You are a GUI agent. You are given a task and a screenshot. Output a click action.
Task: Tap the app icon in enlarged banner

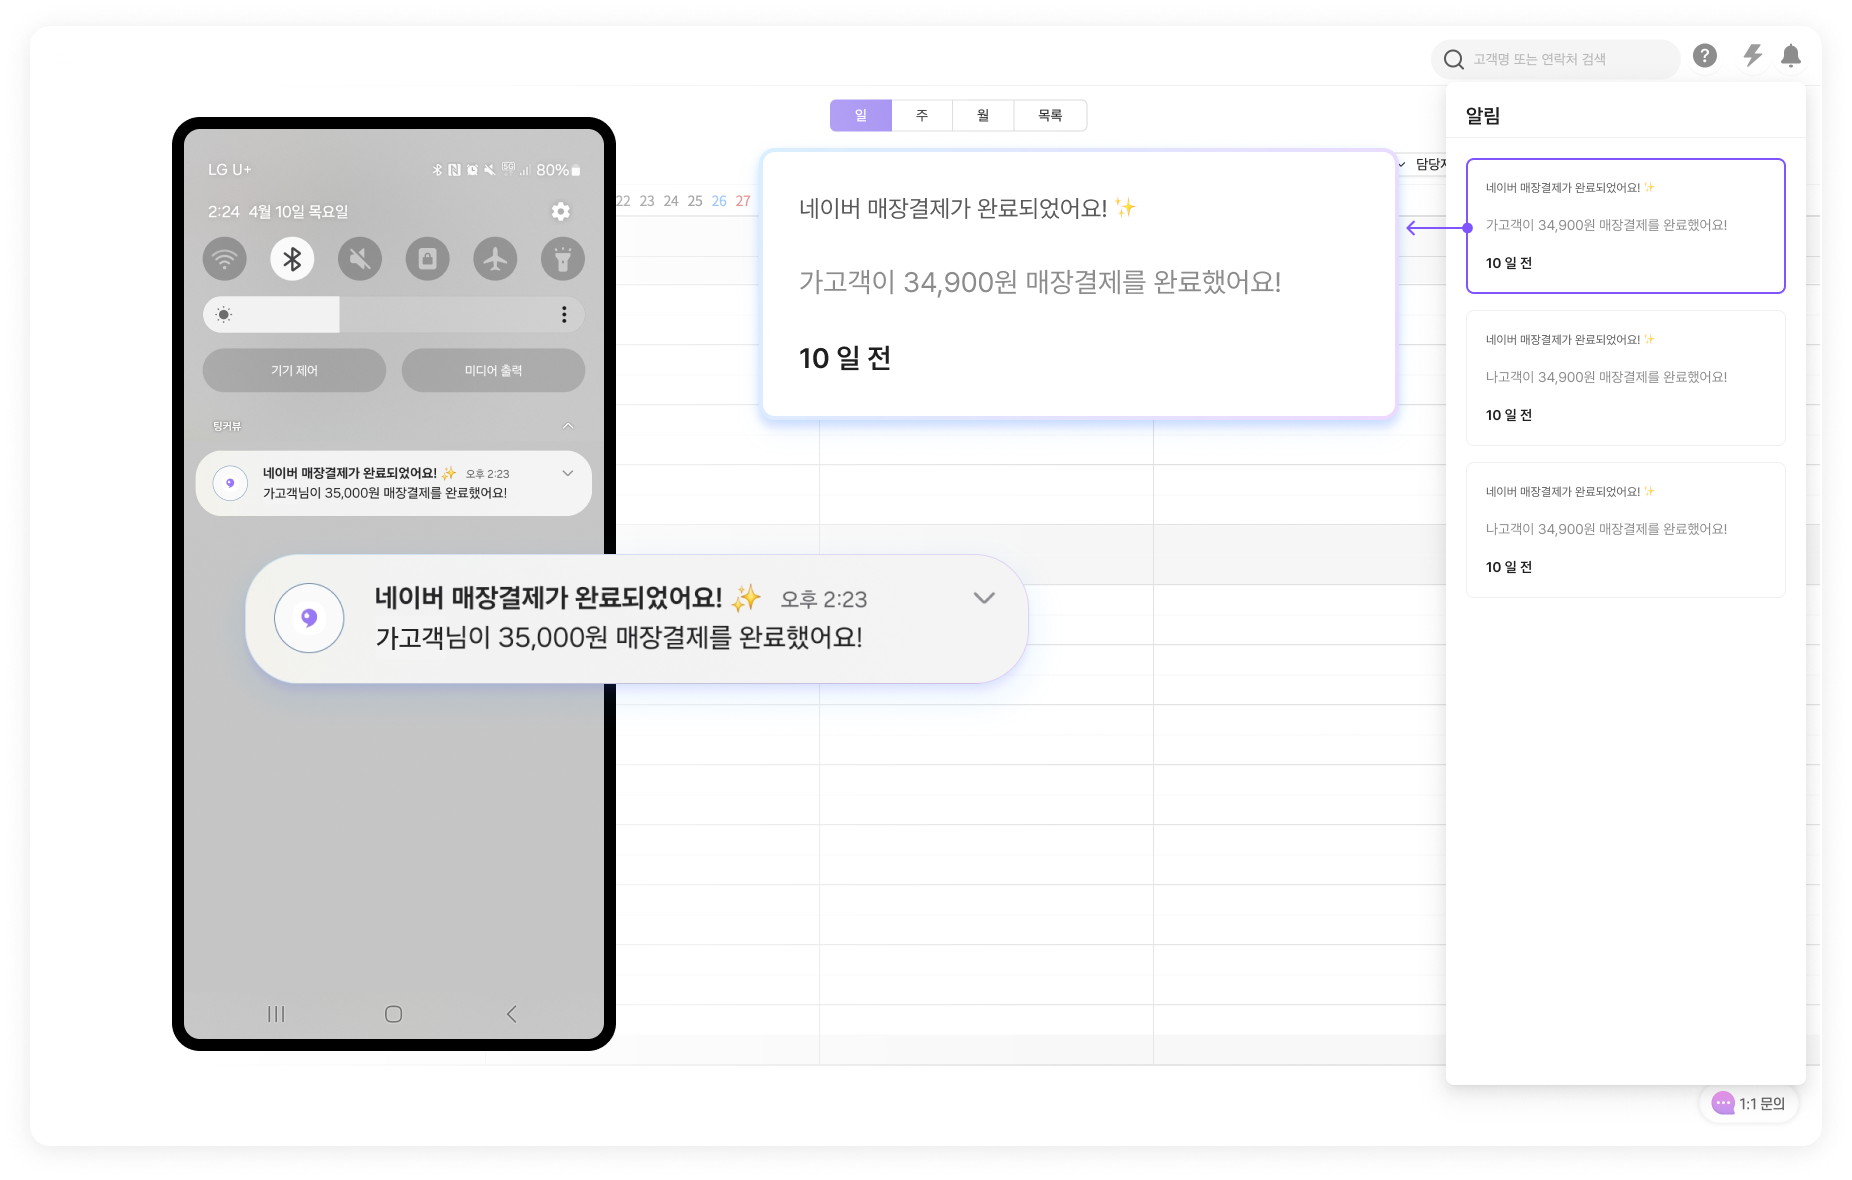[x=309, y=618]
